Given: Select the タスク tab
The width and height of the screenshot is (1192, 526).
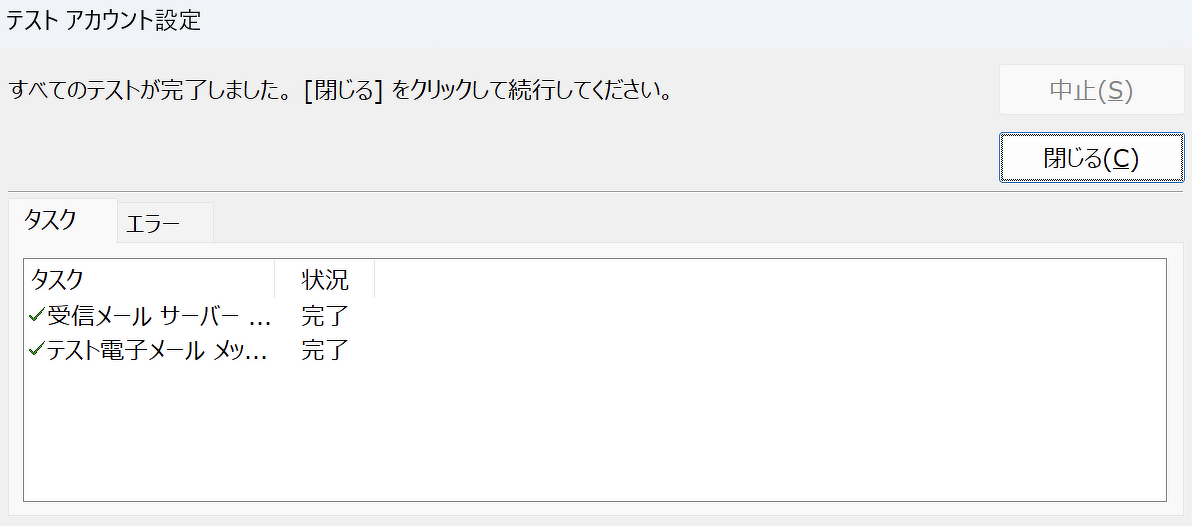Looking at the screenshot, I should tap(50, 221).
